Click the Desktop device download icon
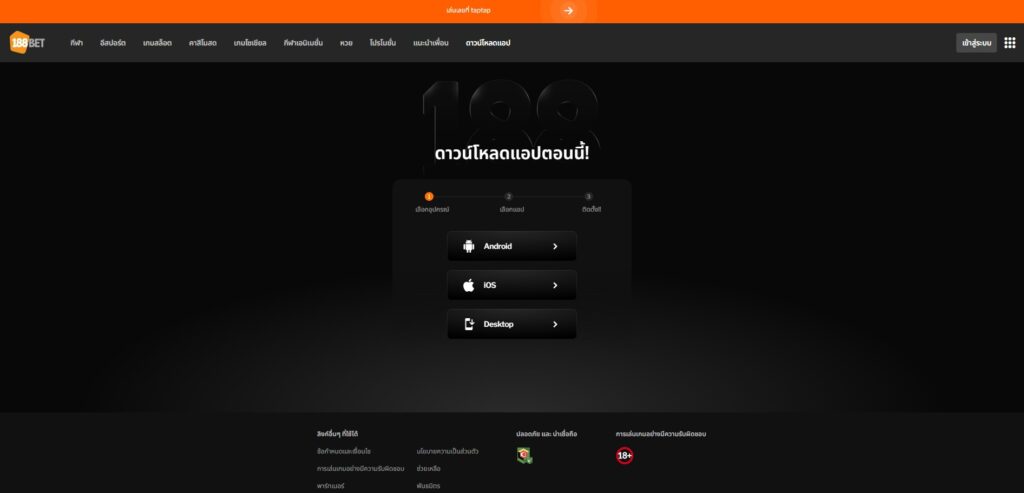1024x493 pixels. click(469, 325)
